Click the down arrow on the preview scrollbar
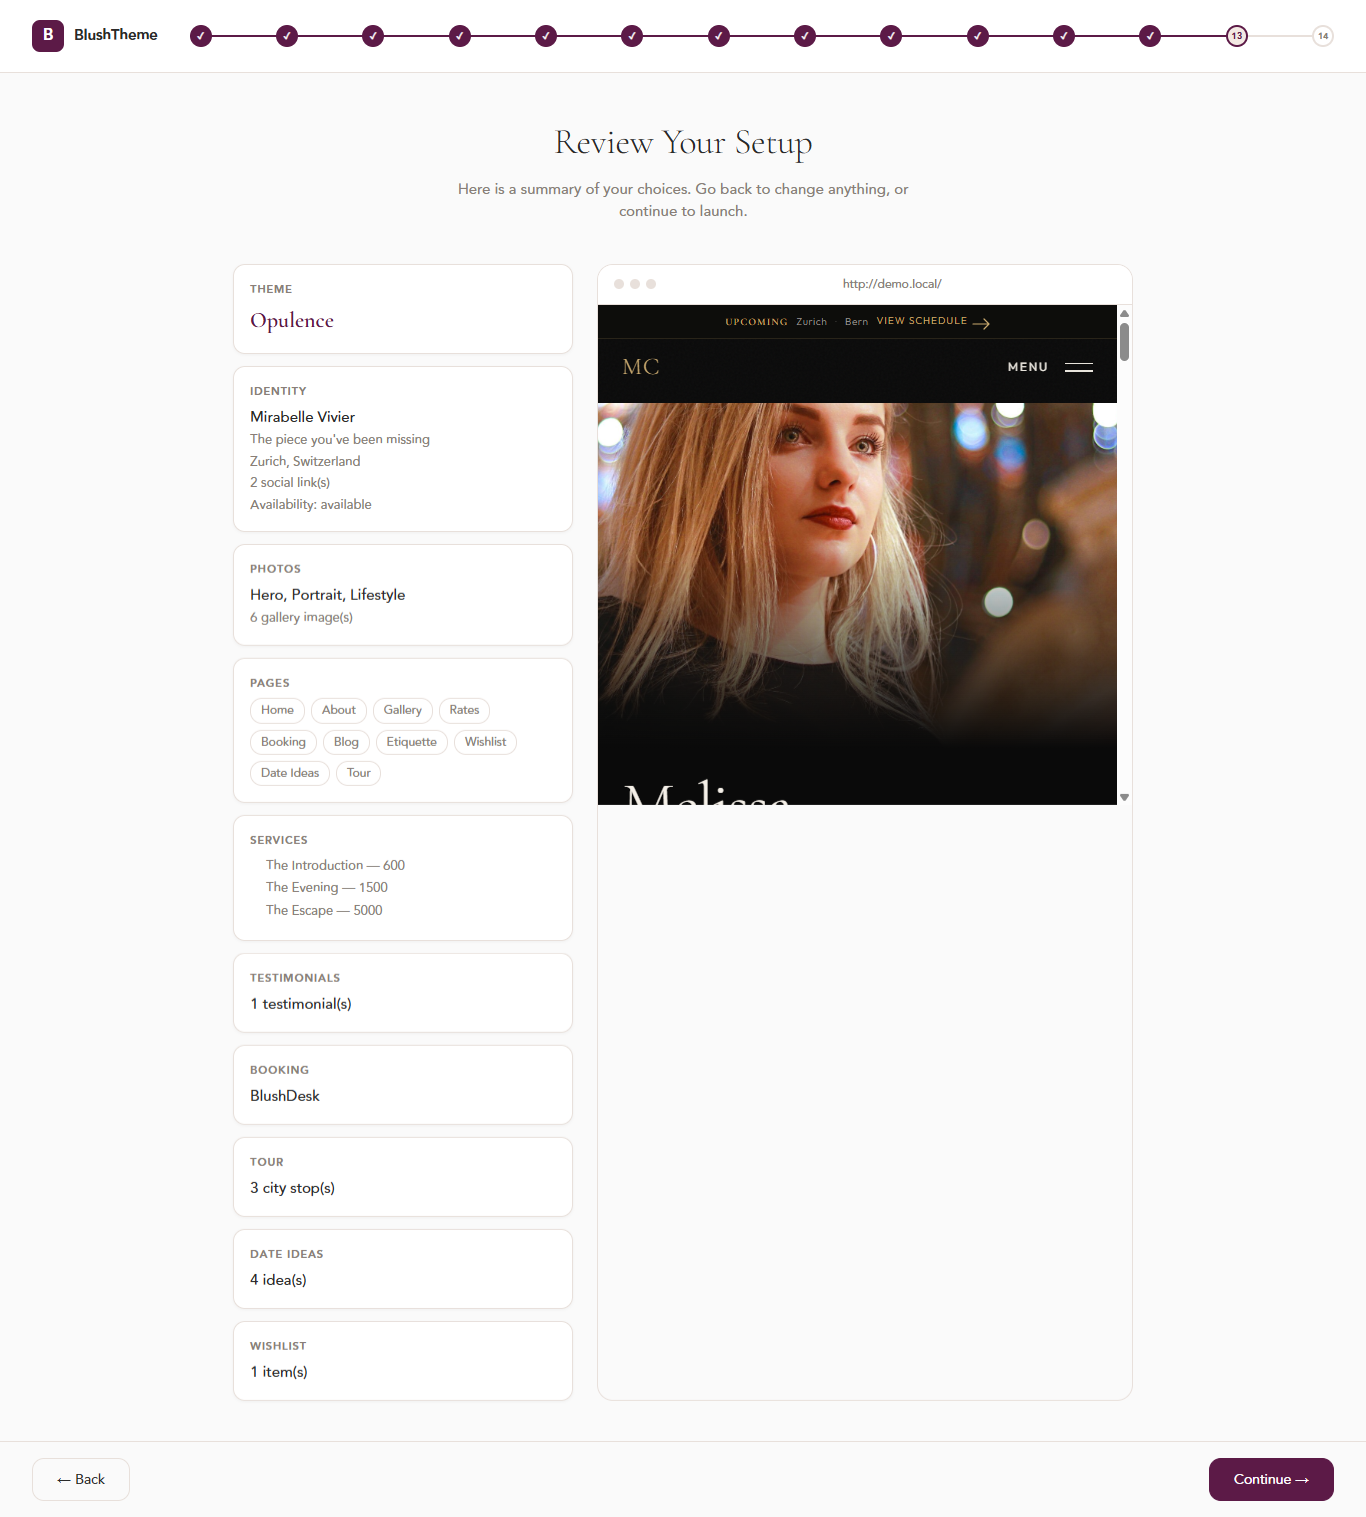The image size is (1366, 1517). tap(1124, 797)
